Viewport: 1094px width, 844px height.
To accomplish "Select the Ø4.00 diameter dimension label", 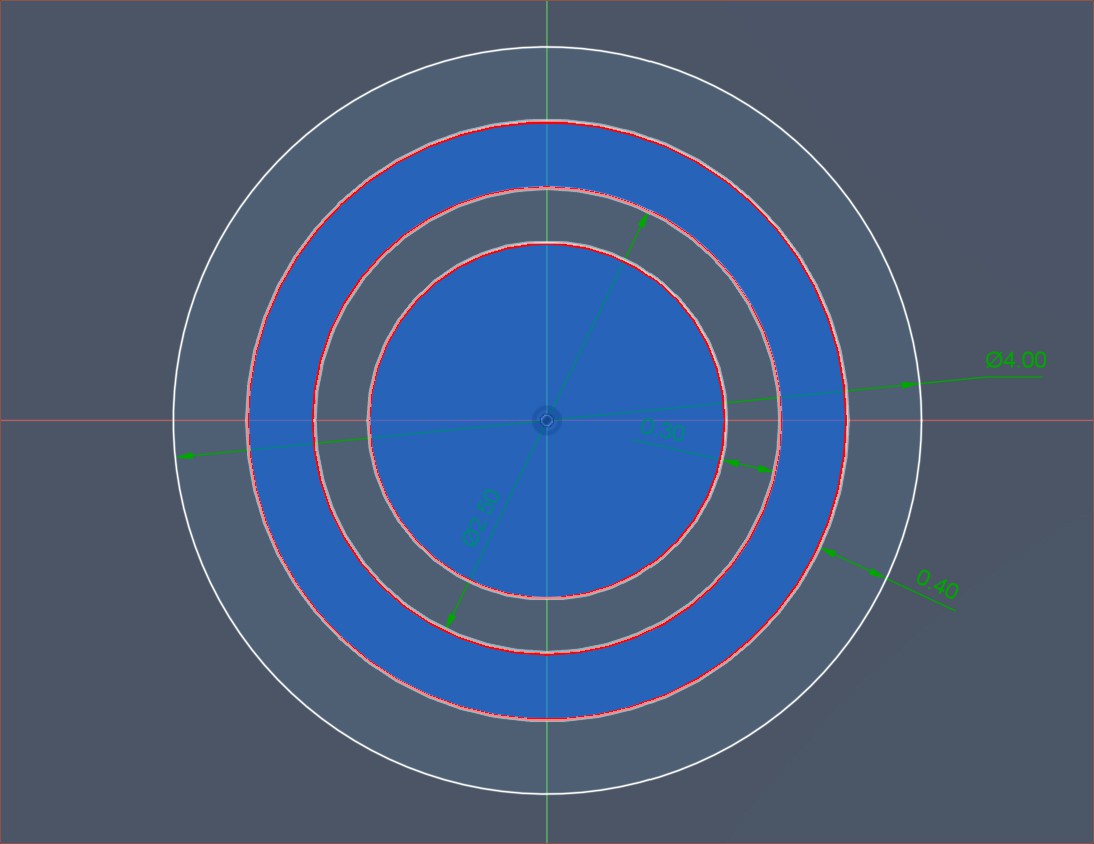I will (1015, 360).
